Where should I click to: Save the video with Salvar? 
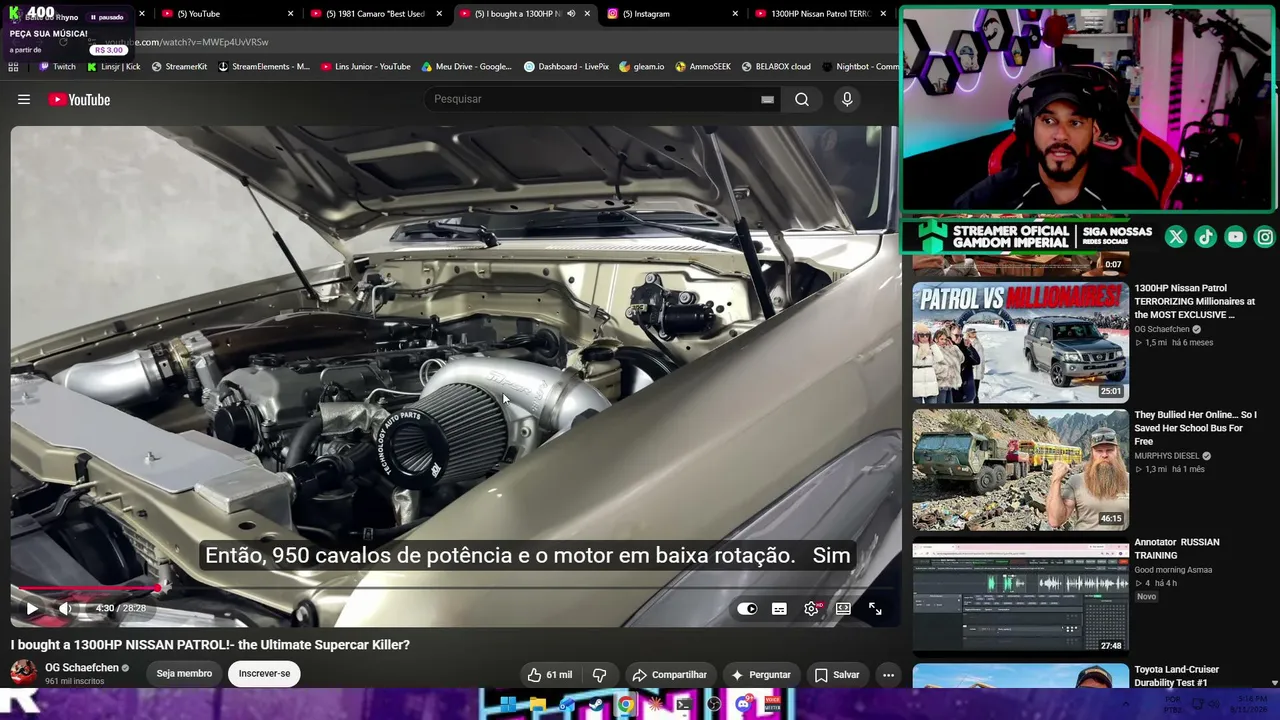coord(837,675)
